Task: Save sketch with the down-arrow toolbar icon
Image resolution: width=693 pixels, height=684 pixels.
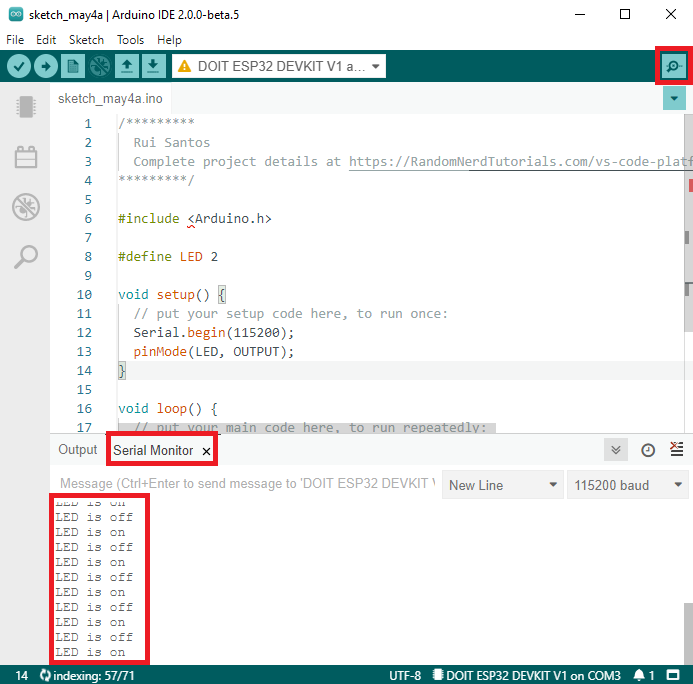Action: click(x=153, y=66)
